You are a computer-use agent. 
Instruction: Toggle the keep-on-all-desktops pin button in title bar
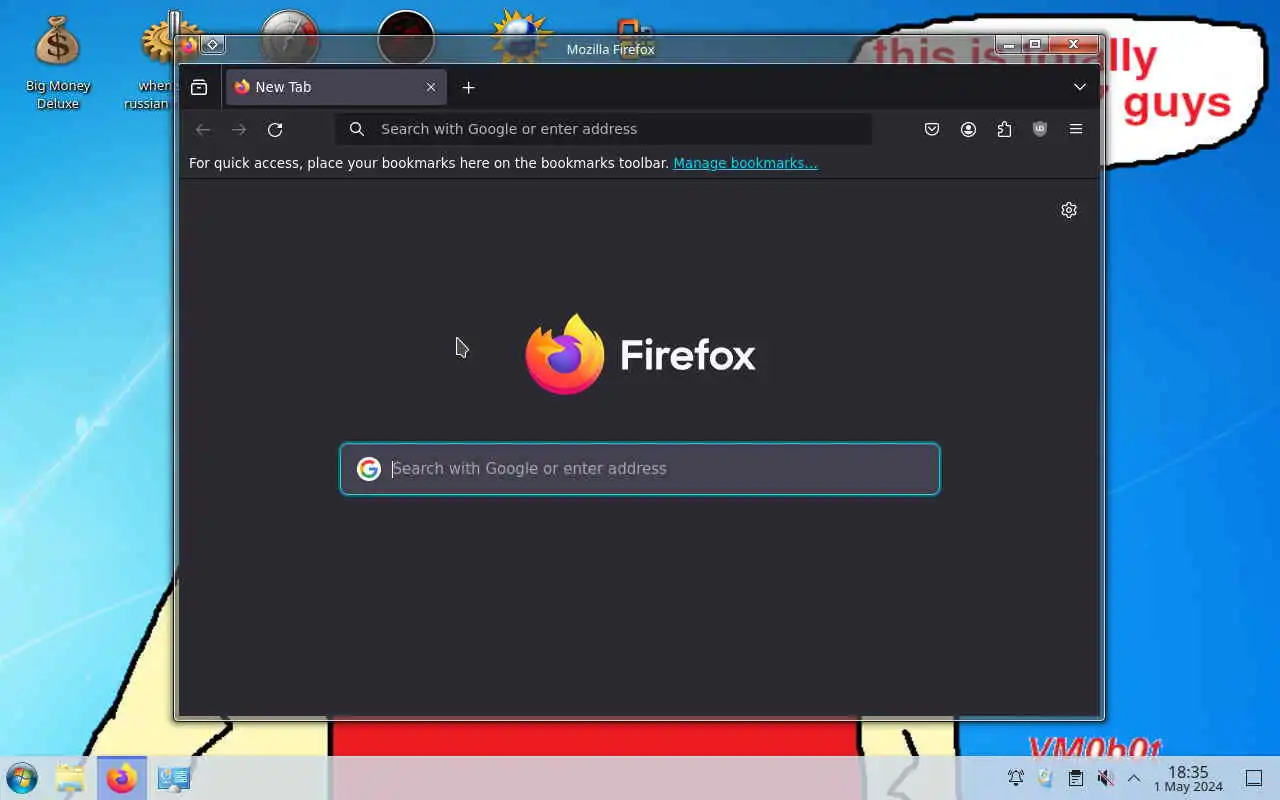(x=213, y=45)
